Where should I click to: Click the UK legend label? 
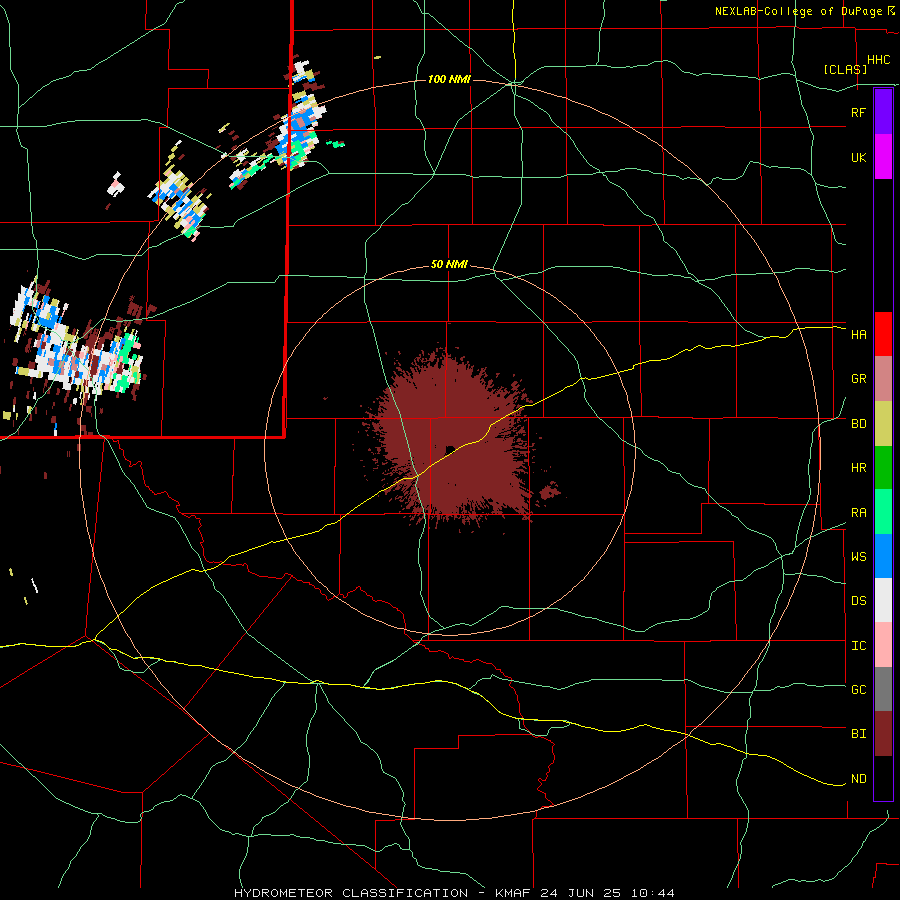click(x=858, y=157)
